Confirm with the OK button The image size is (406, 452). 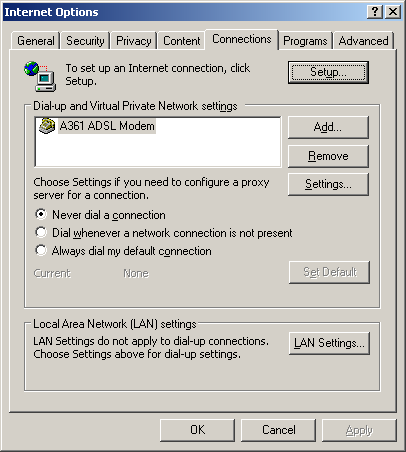[x=197, y=430]
